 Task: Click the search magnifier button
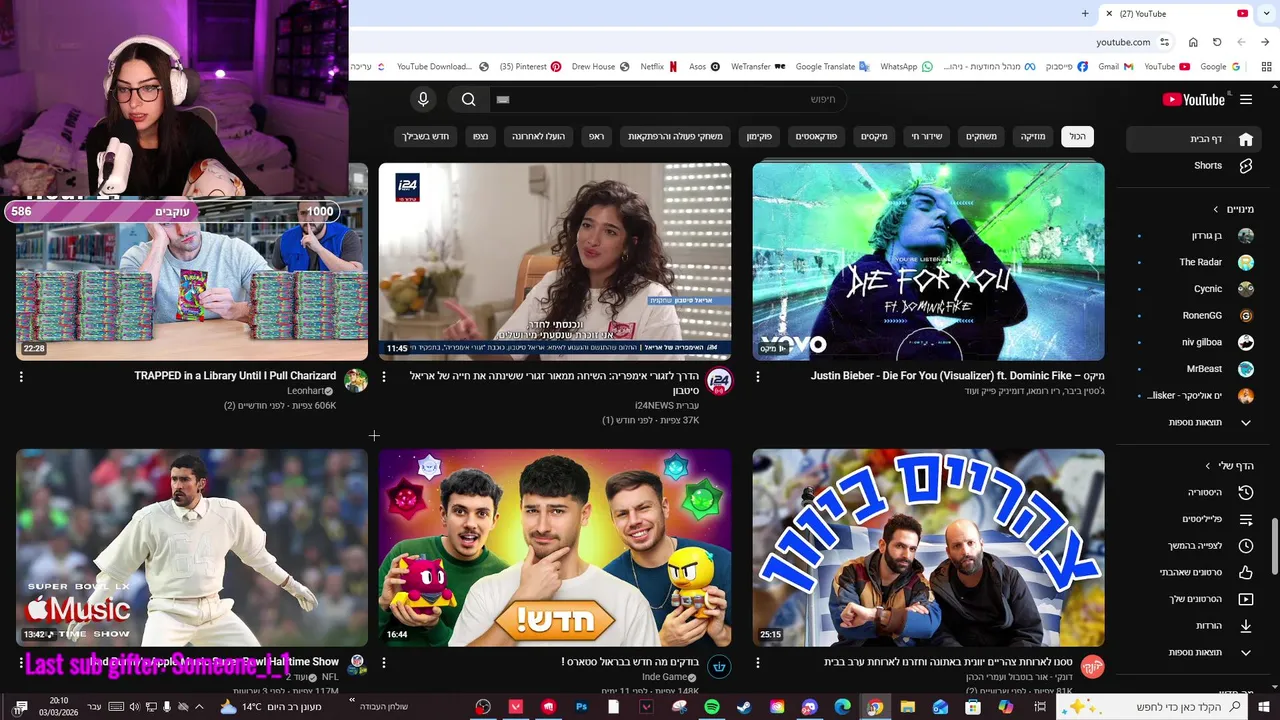[x=468, y=99]
